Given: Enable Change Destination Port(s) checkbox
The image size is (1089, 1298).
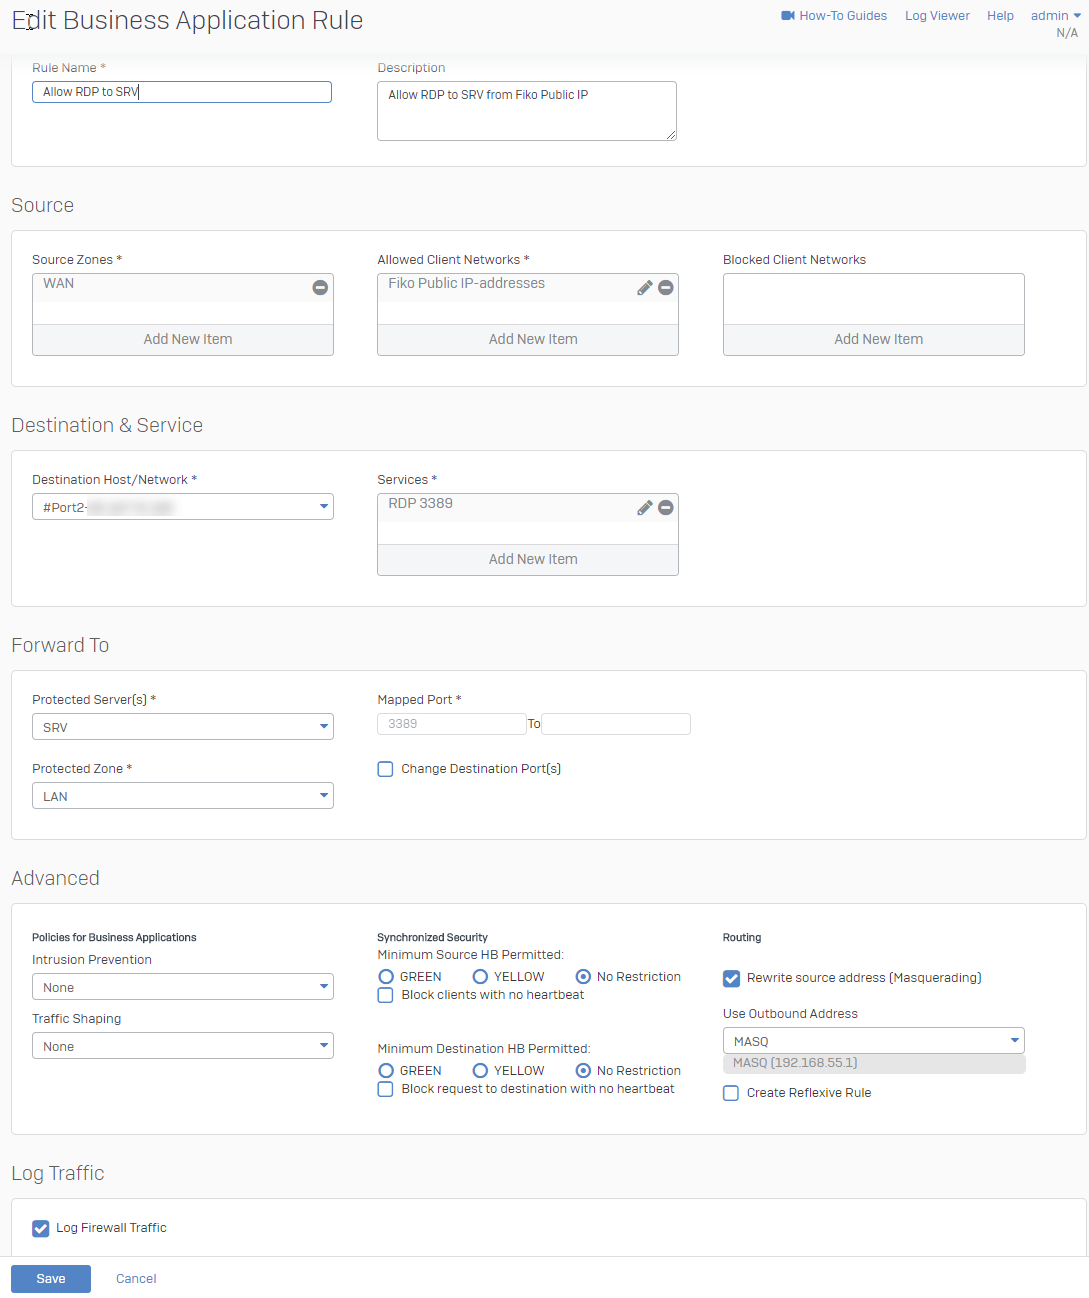Looking at the screenshot, I should tap(385, 769).
